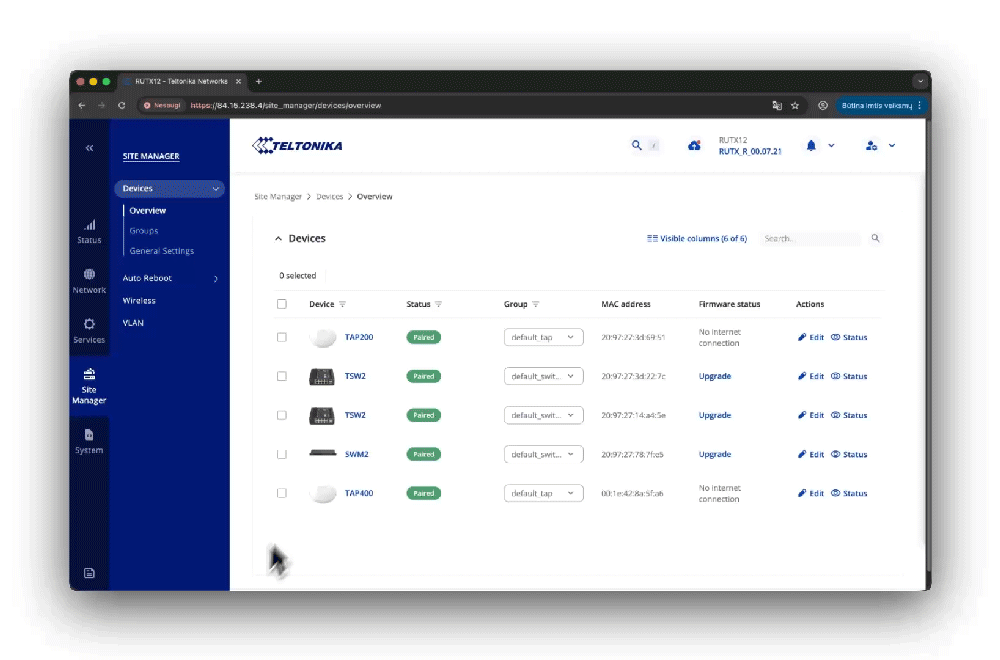This screenshot has width=1000, height=660.
Task: Expand the Auto Reboot submenu
Action: coord(168,278)
